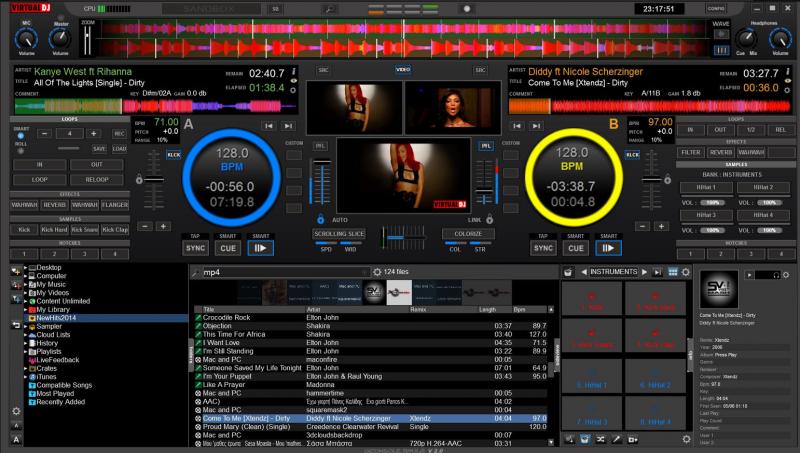Toggle PFL for the right mixer channel
Screen dimensions: 800x453
click(486, 146)
